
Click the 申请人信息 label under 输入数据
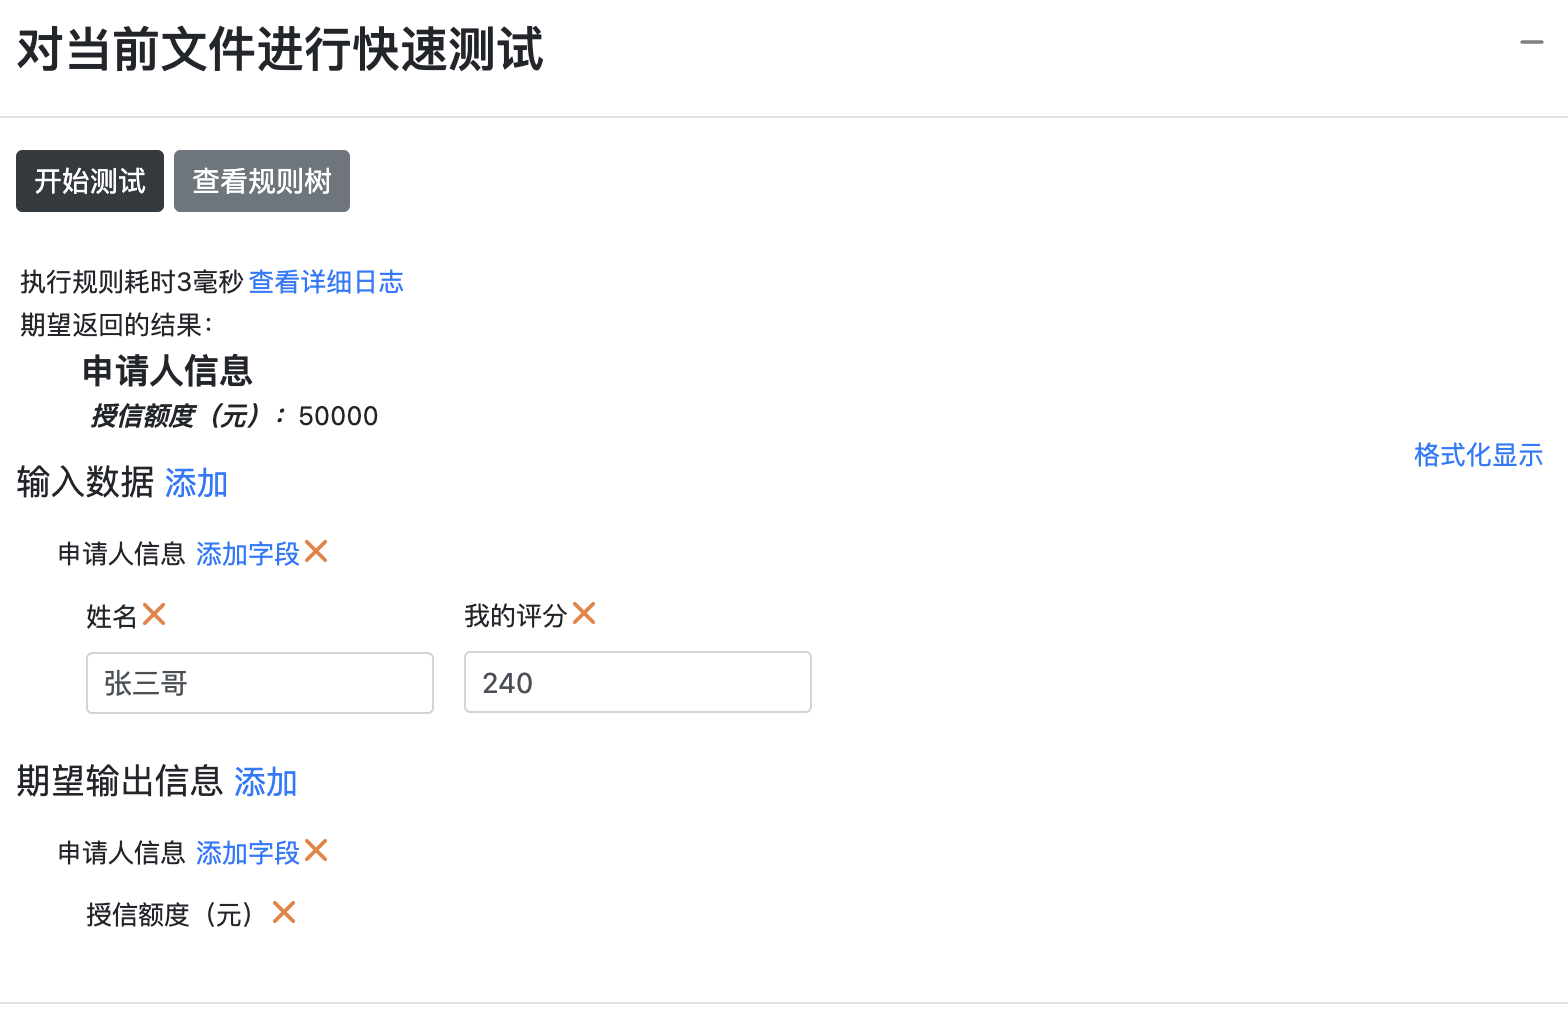122,554
